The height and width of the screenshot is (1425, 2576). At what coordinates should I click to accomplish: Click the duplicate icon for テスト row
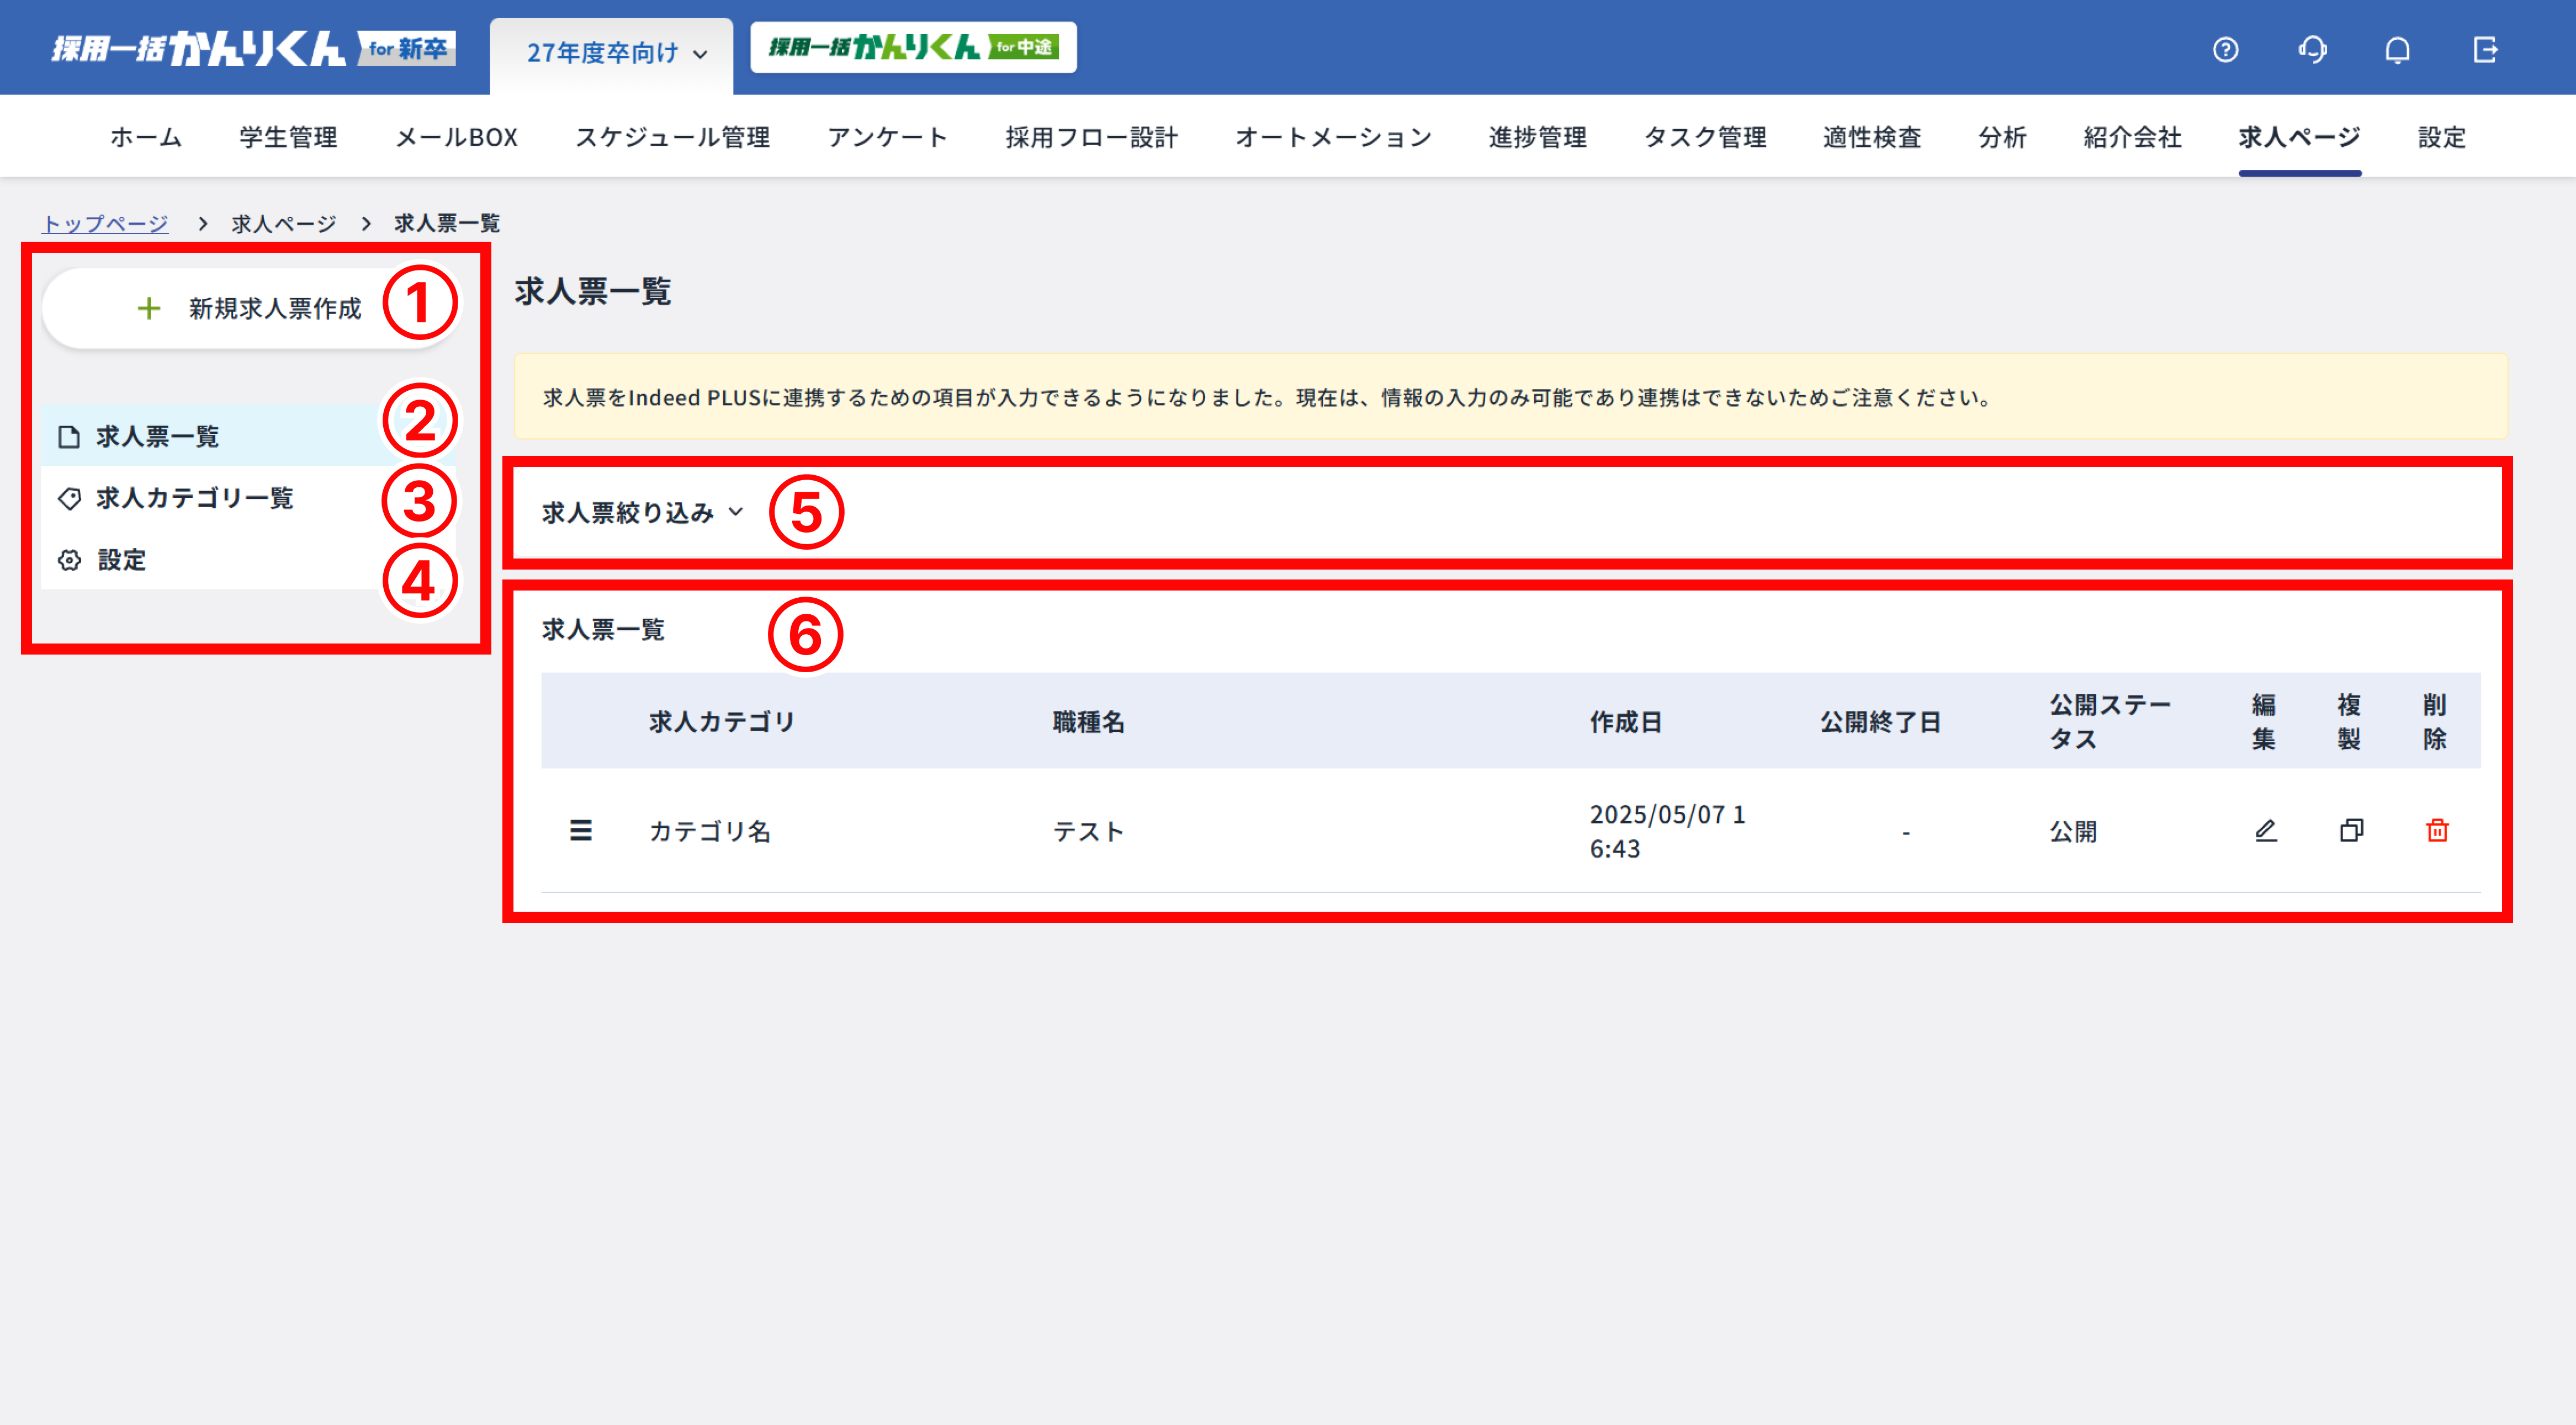[x=2351, y=830]
